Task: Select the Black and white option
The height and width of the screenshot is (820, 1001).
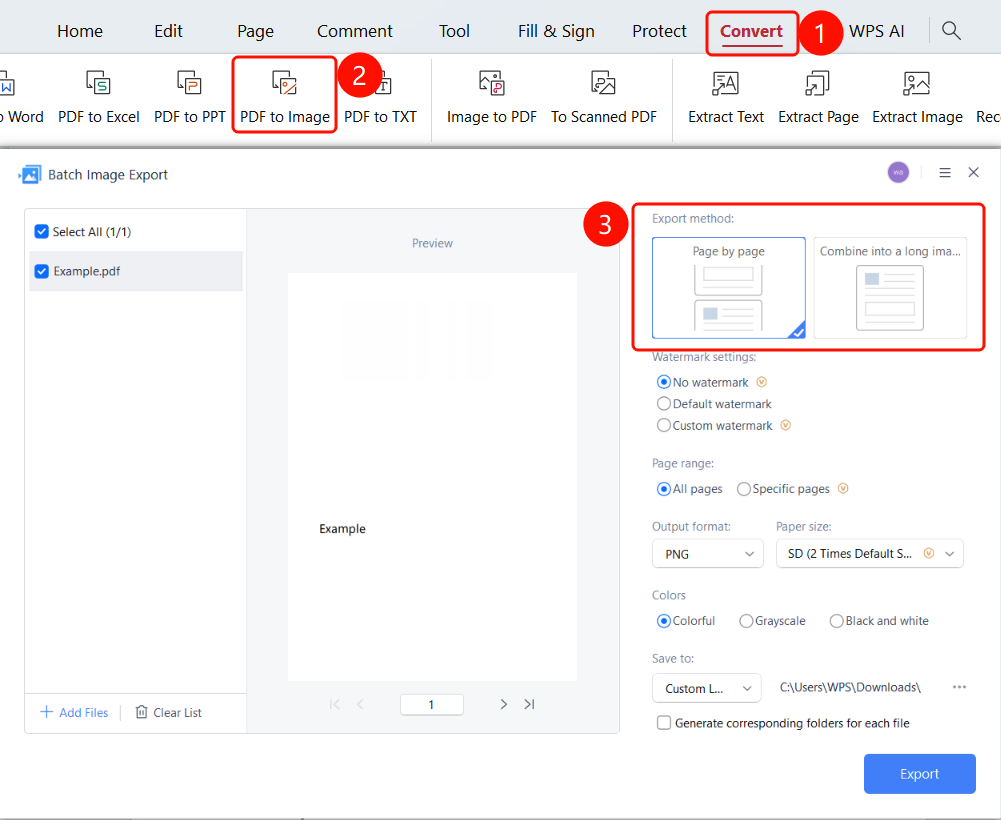Action: [x=836, y=621]
